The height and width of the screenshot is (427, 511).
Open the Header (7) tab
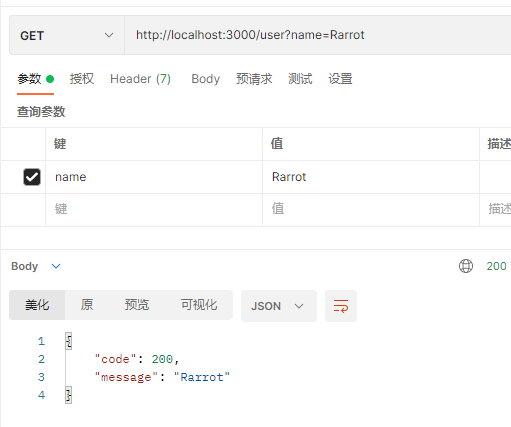140,79
